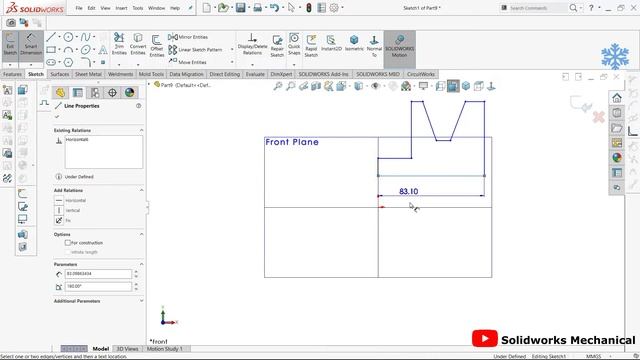640x360 pixels.
Task: Open the Features tab
Action: 12,74
